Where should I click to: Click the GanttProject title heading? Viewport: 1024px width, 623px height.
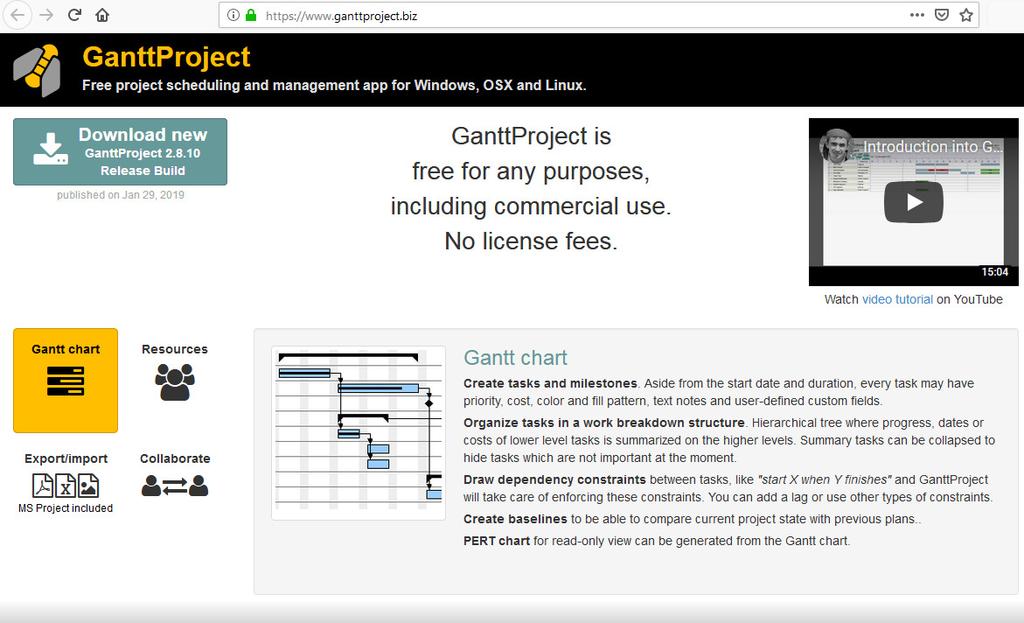click(x=166, y=57)
